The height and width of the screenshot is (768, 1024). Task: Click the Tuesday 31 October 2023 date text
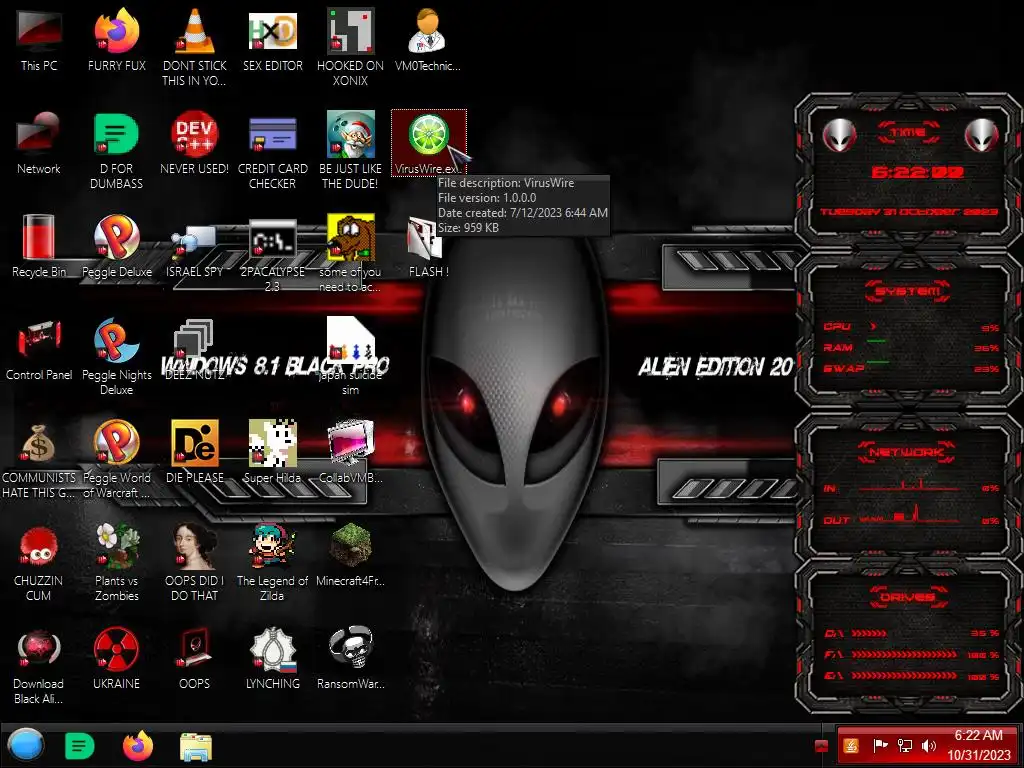coord(908,212)
